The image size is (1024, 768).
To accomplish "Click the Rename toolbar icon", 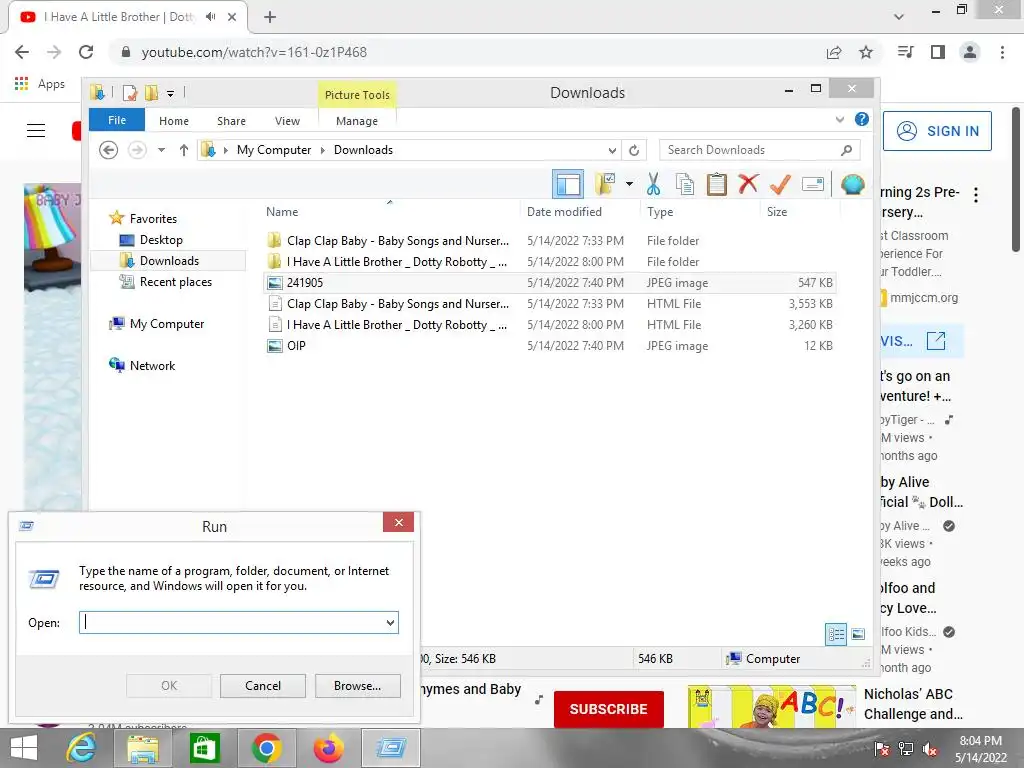I will pos(812,184).
